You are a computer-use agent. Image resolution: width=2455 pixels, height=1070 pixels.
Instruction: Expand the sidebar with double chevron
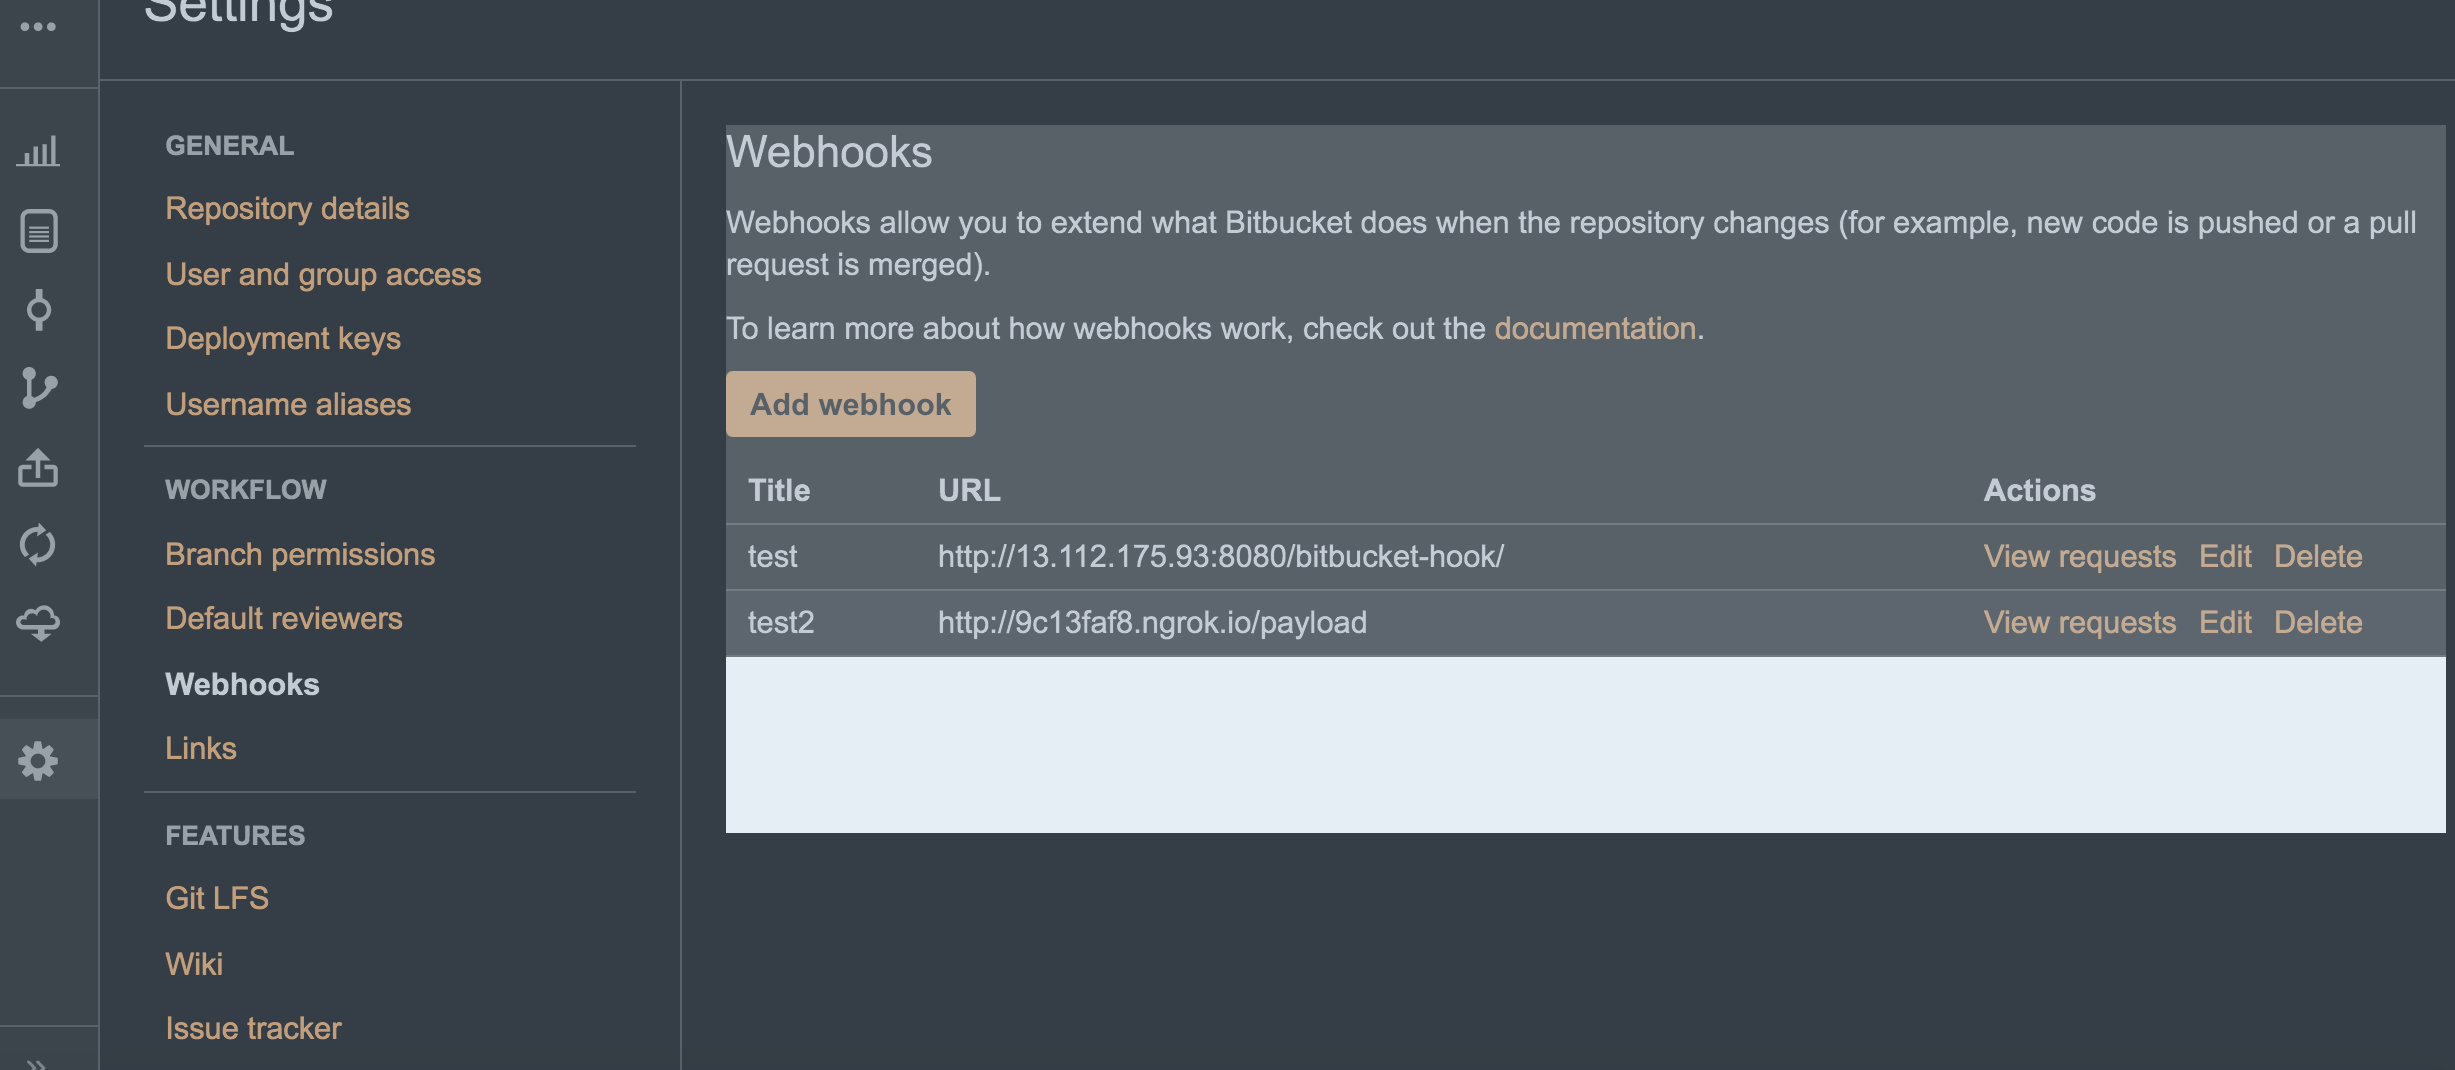point(36,1062)
